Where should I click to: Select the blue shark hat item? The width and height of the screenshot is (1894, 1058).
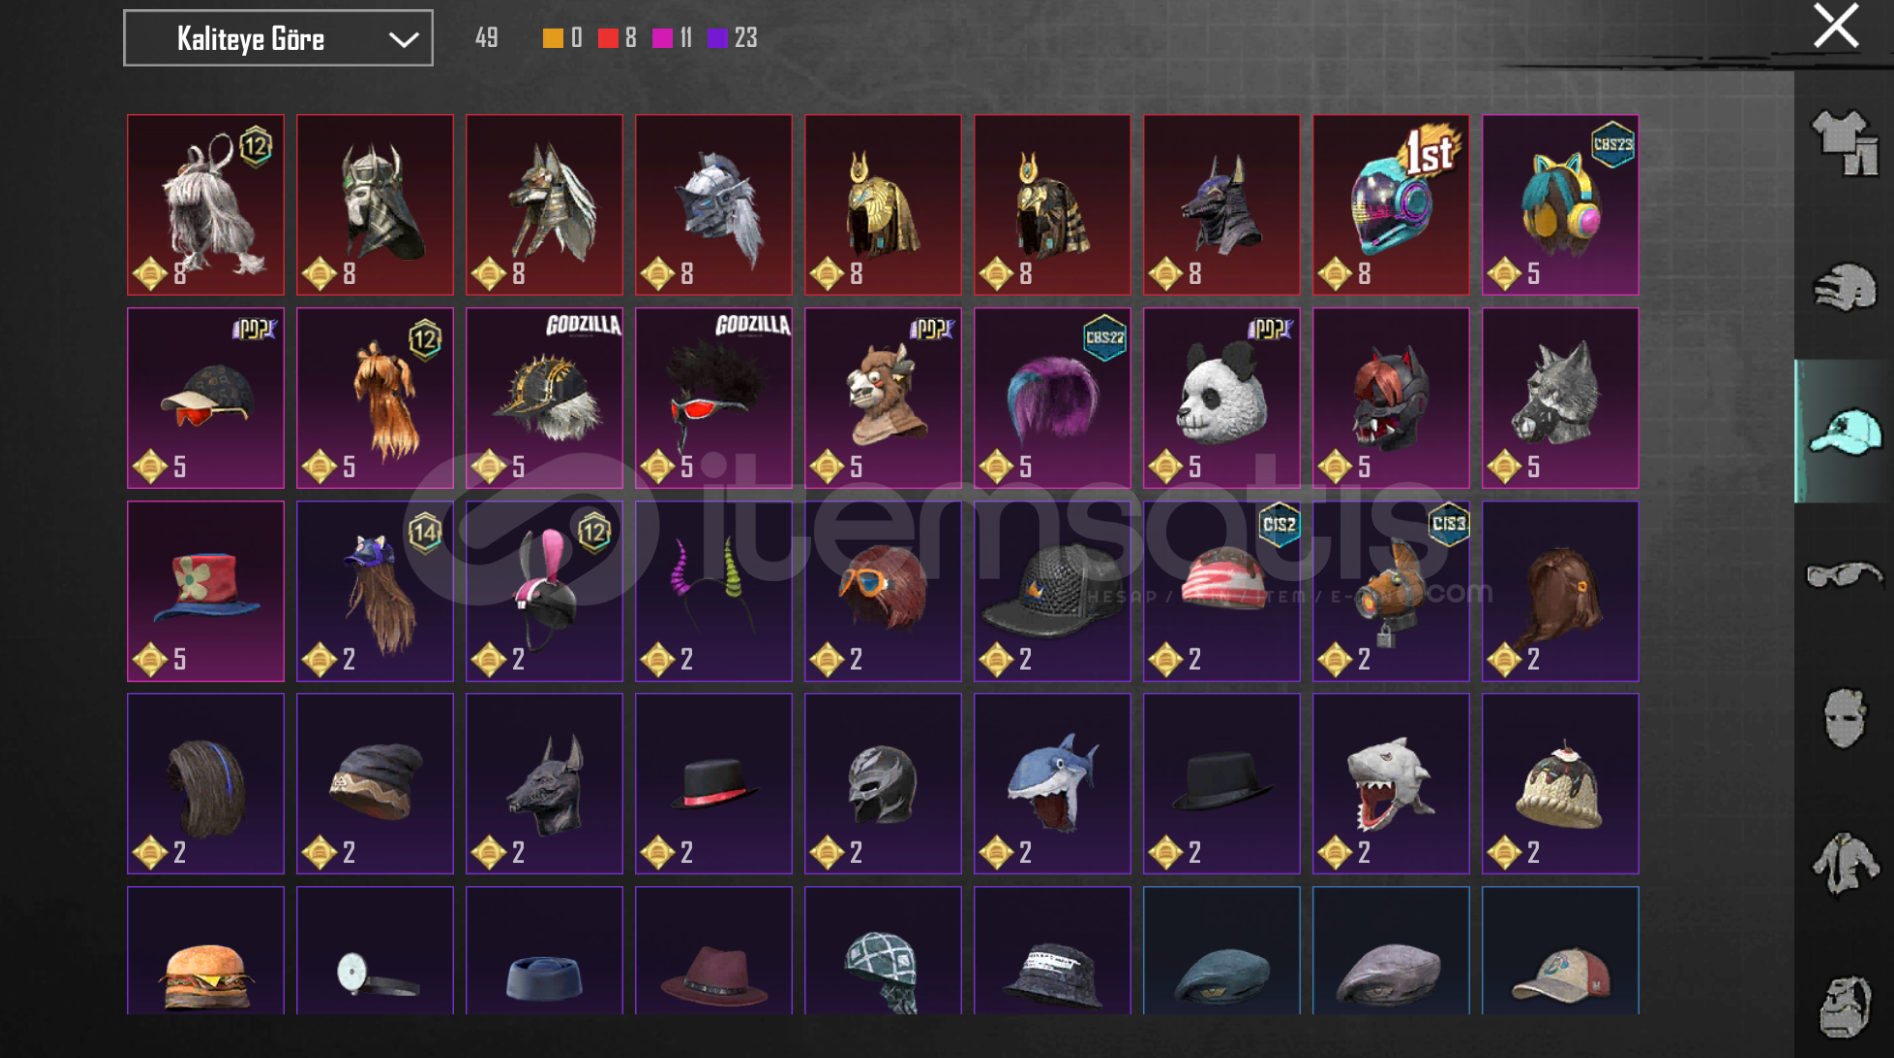(1052, 784)
